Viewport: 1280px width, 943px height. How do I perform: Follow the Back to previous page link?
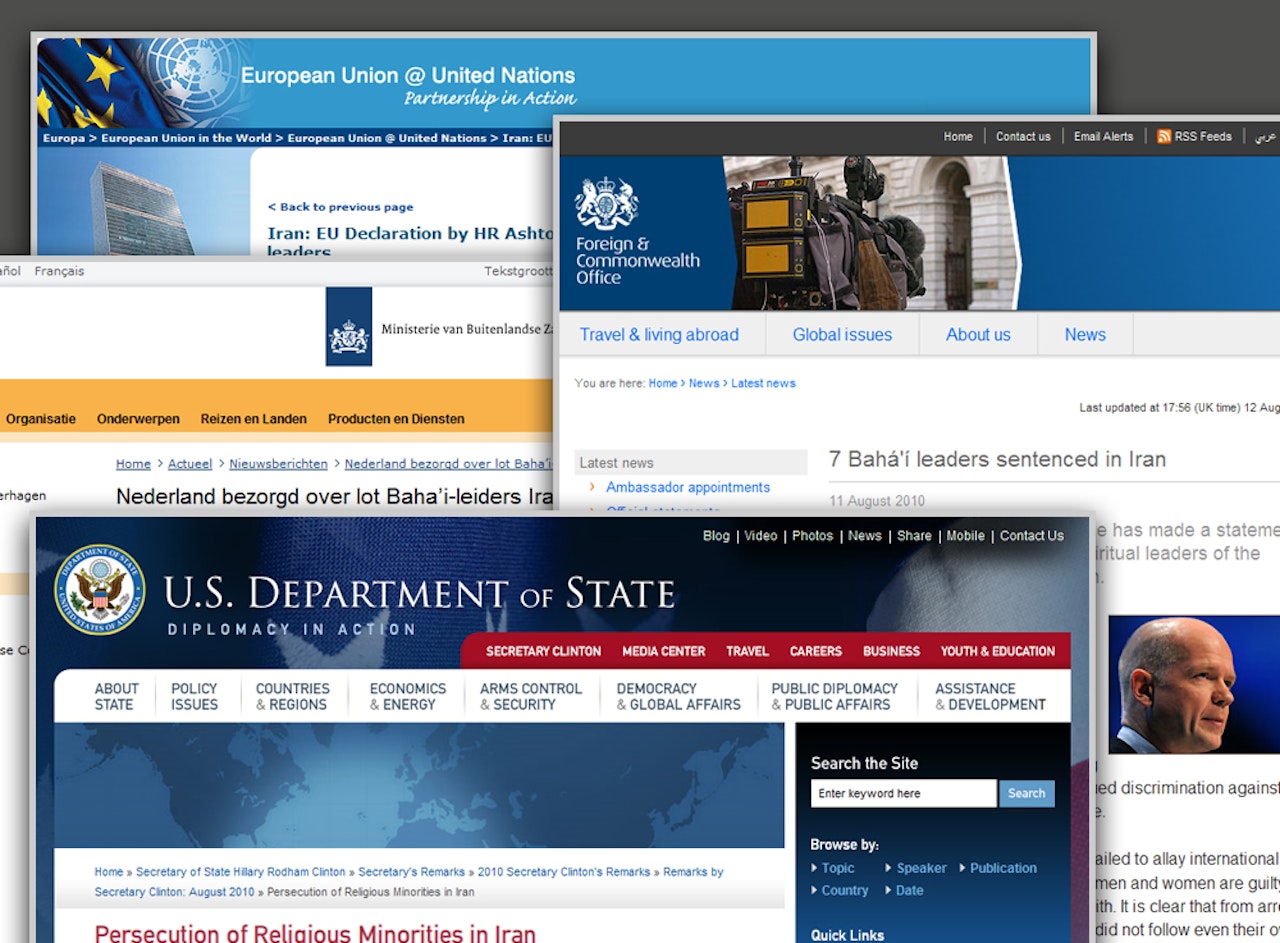tap(340, 207)
